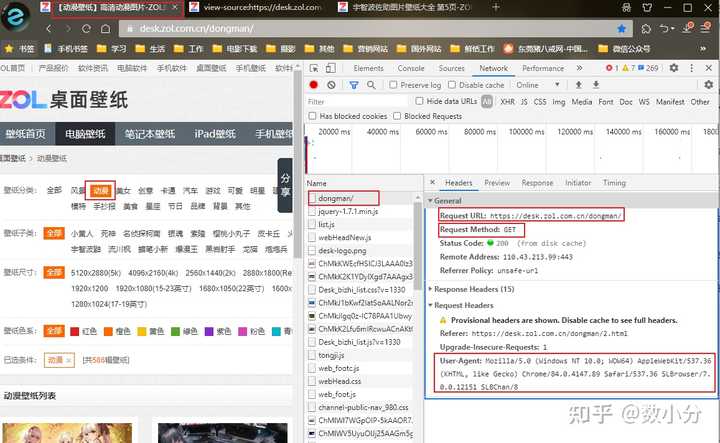Select the Img filter type

pos(559,102)
